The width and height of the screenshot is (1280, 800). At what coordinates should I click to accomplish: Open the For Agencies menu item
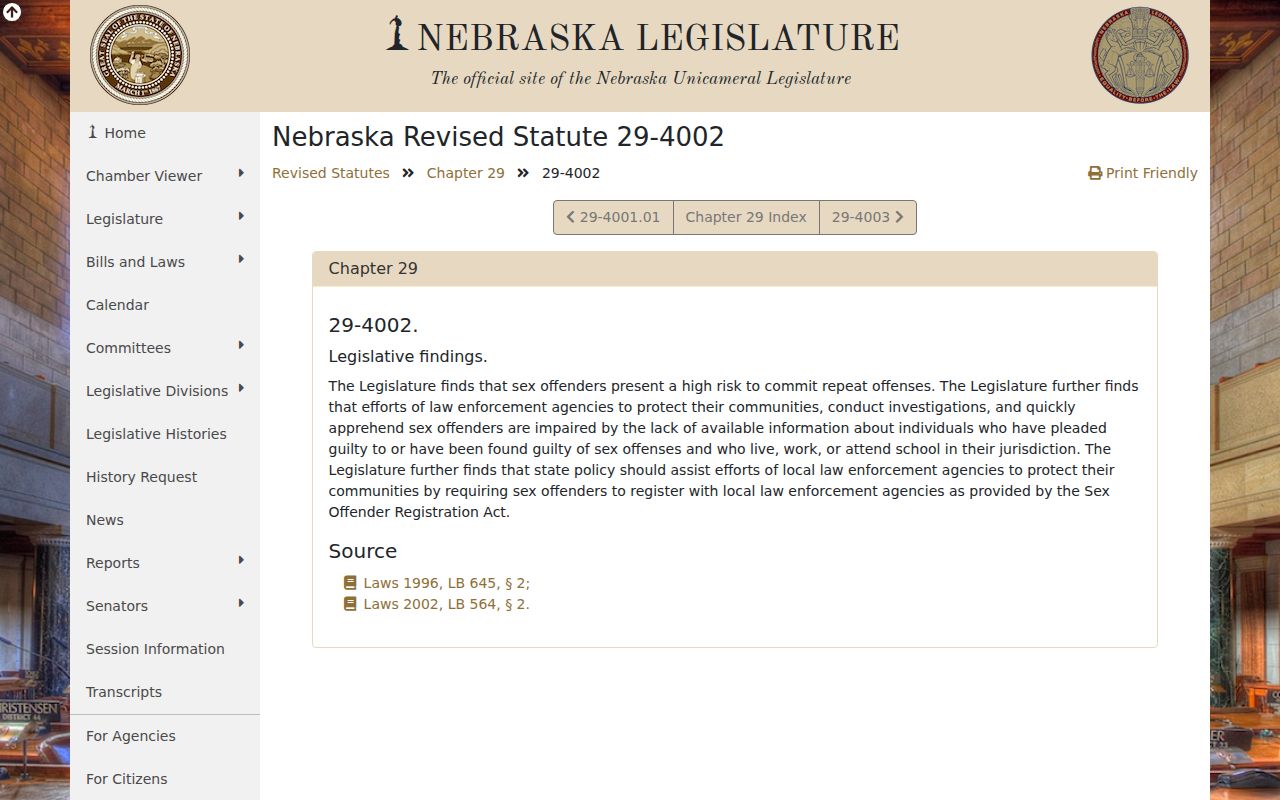(165, 736)
